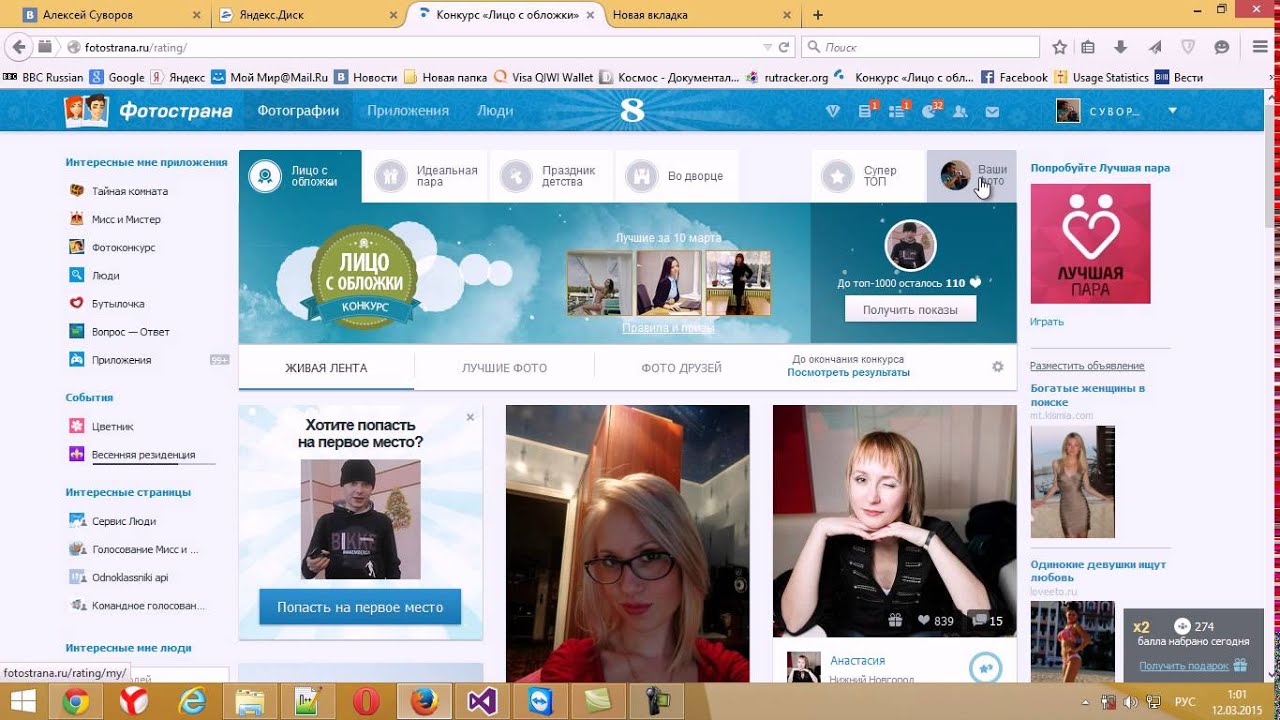Image resolution: width=1280 pixels, height=720 pixels.
Task: Open the Firefox downloads arrow icon
Action: (1120, 47)
